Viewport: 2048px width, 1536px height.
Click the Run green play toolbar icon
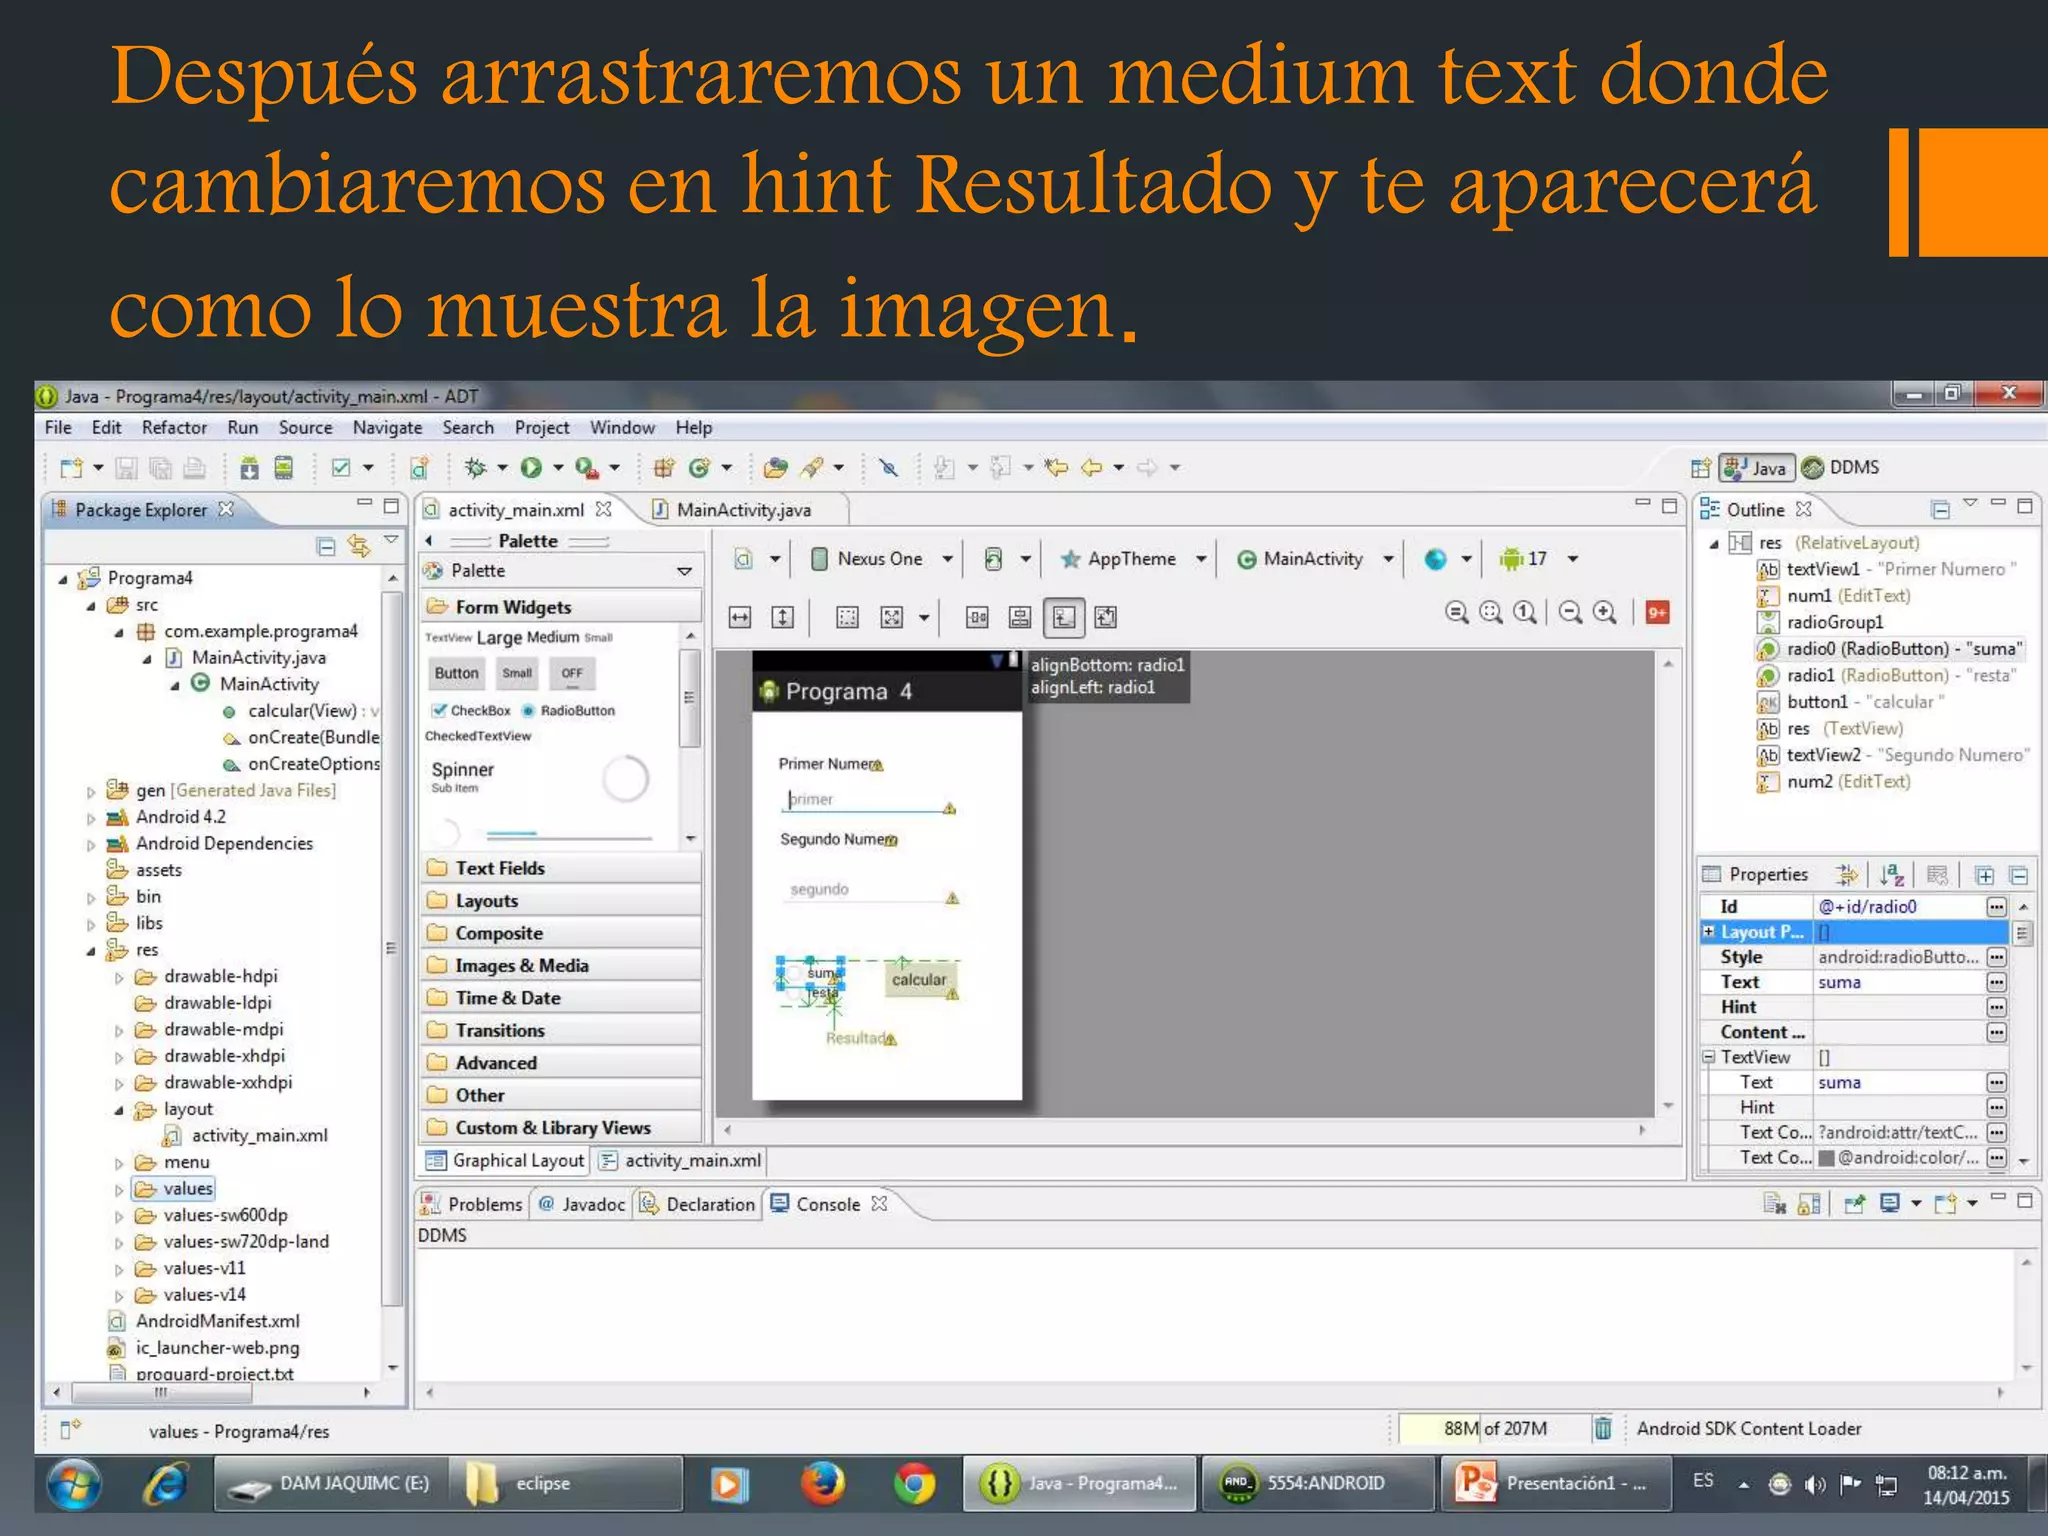click(531, 467)
